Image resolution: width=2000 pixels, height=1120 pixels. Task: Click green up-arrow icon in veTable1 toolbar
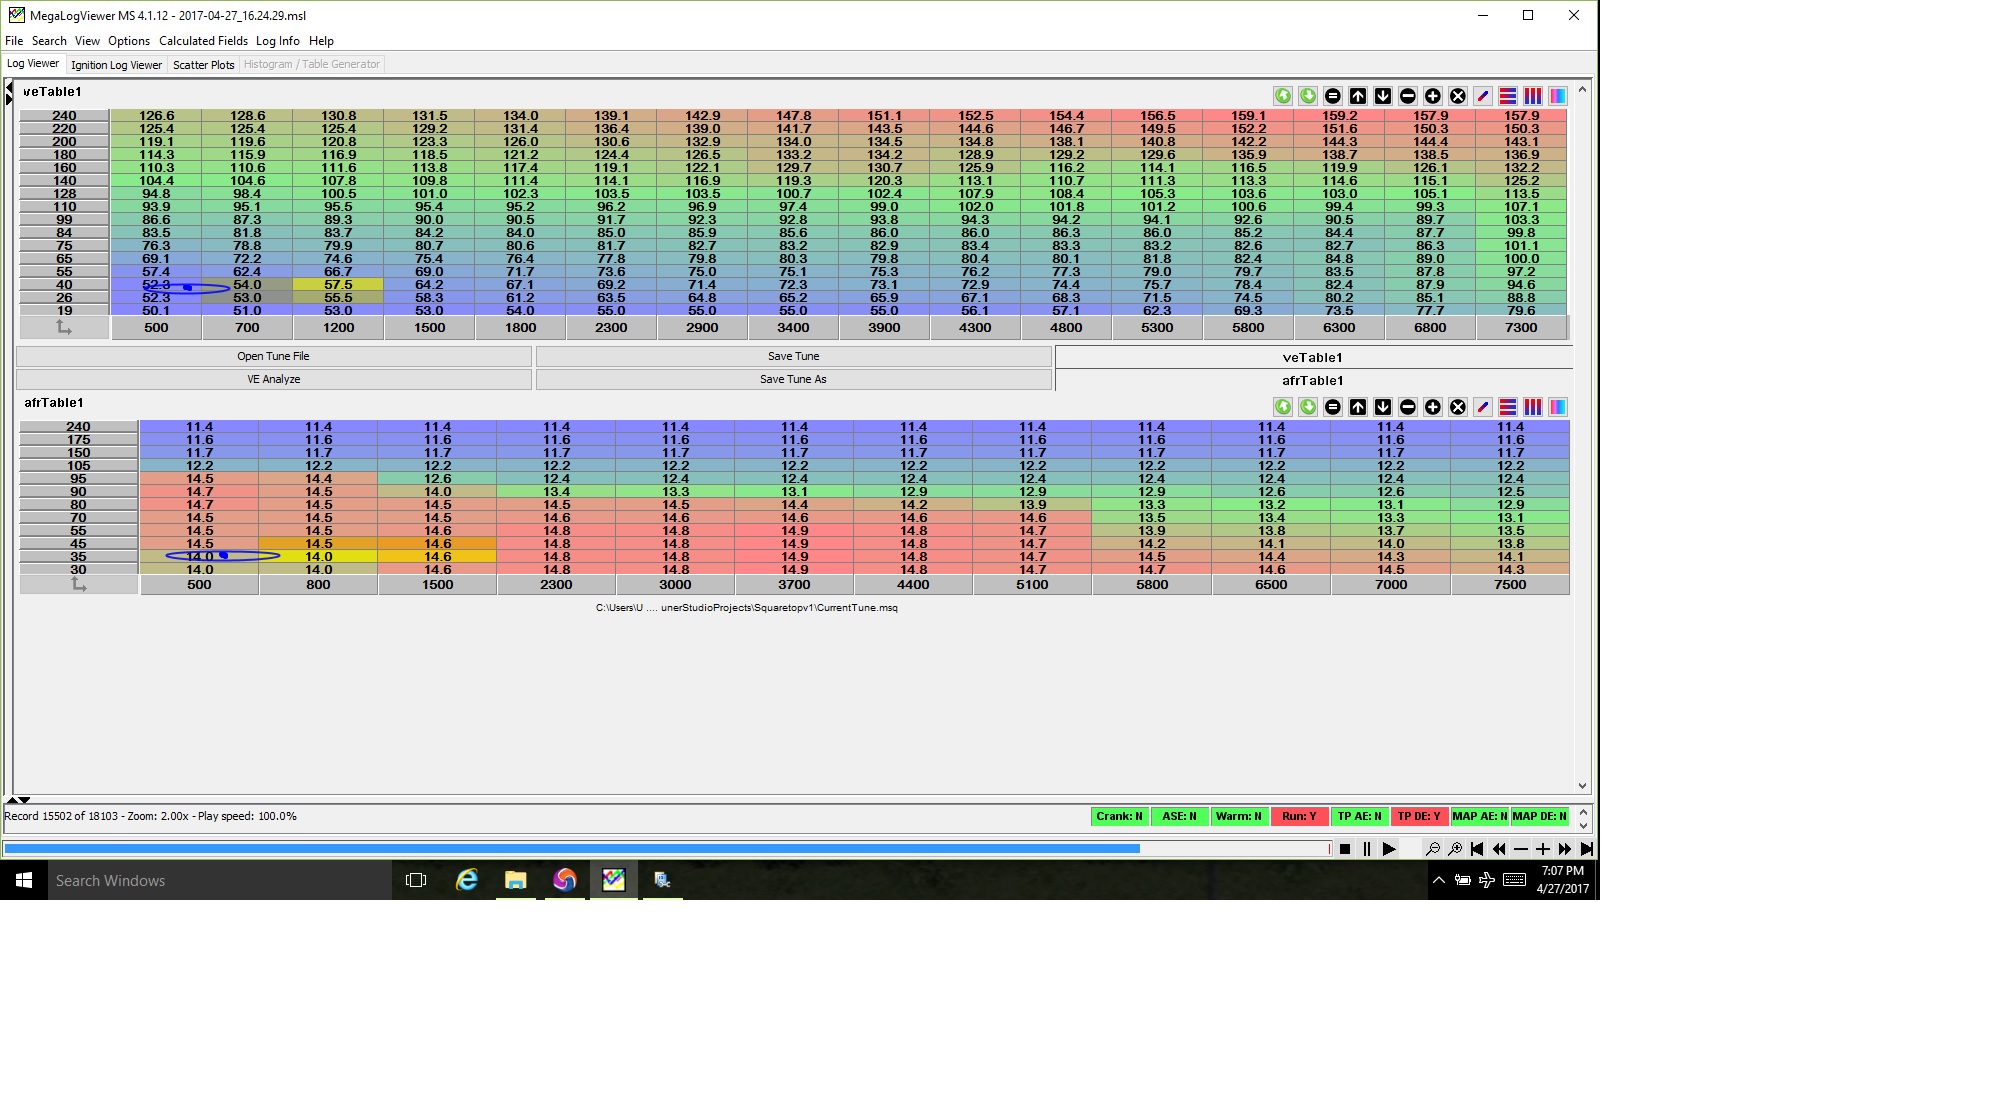[1283, 96]
